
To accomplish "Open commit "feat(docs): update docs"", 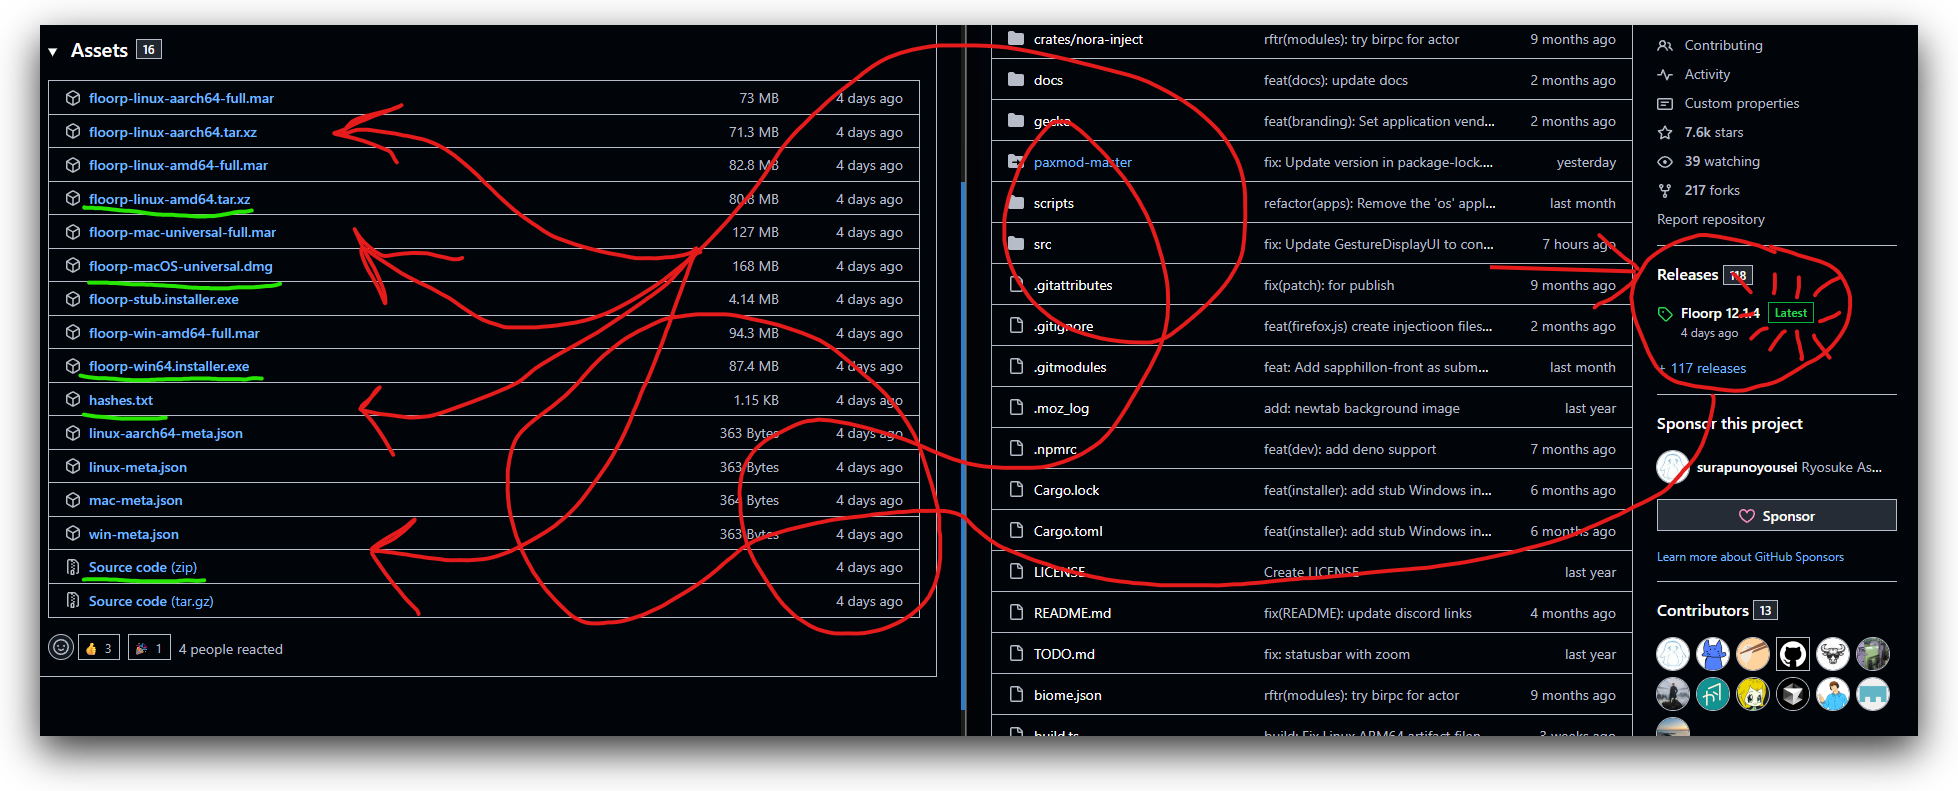I will click(1336, 80).
